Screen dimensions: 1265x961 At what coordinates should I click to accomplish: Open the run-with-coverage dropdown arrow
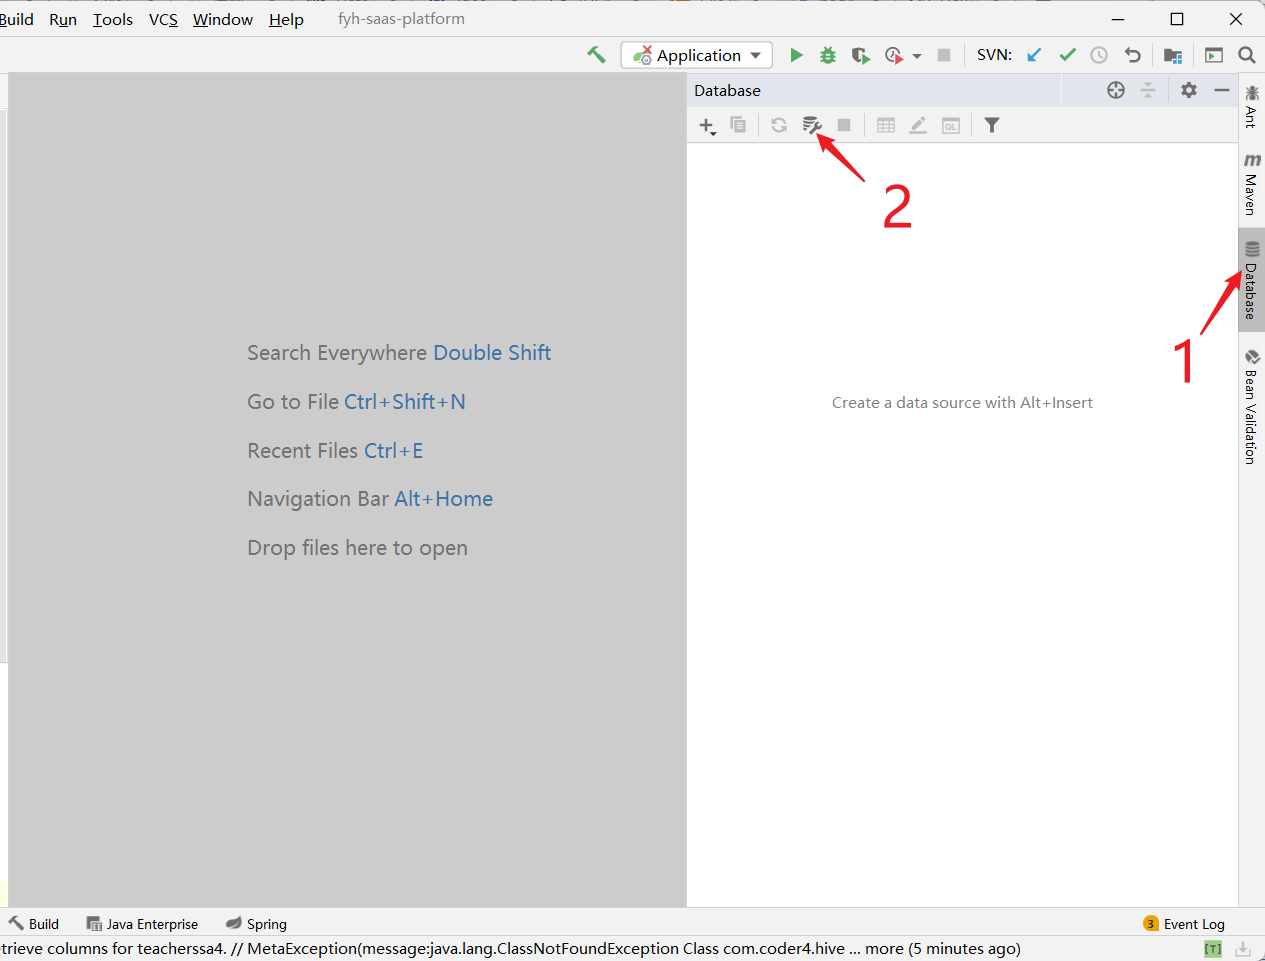pyautogui.click(x=916, y=55)
